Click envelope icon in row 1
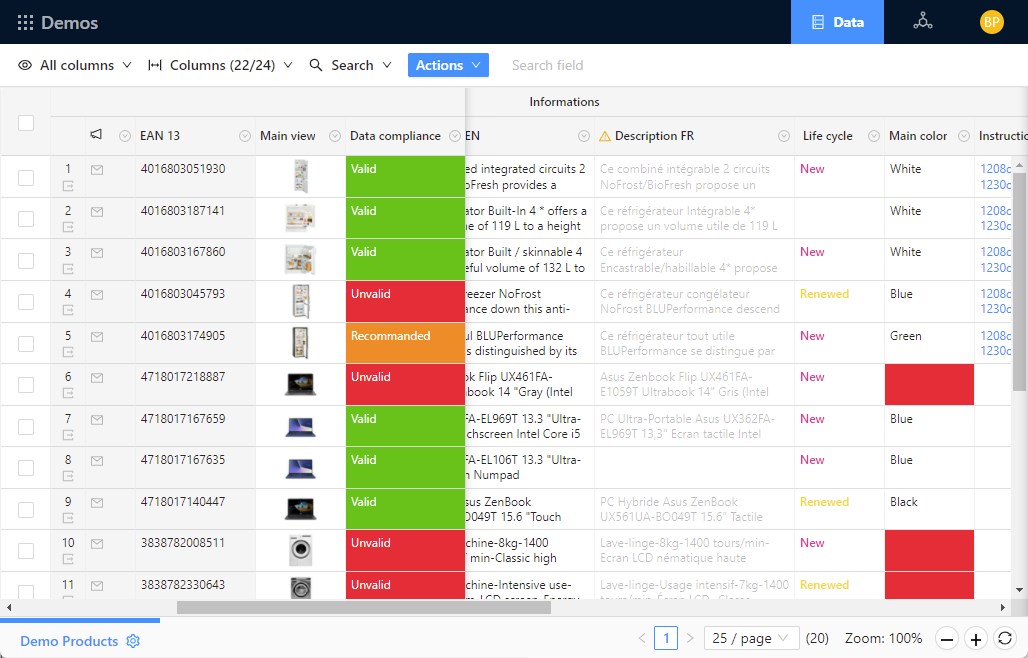Image resolution: width=1028 pixels, height=658 pixels. tap(97, 170)
